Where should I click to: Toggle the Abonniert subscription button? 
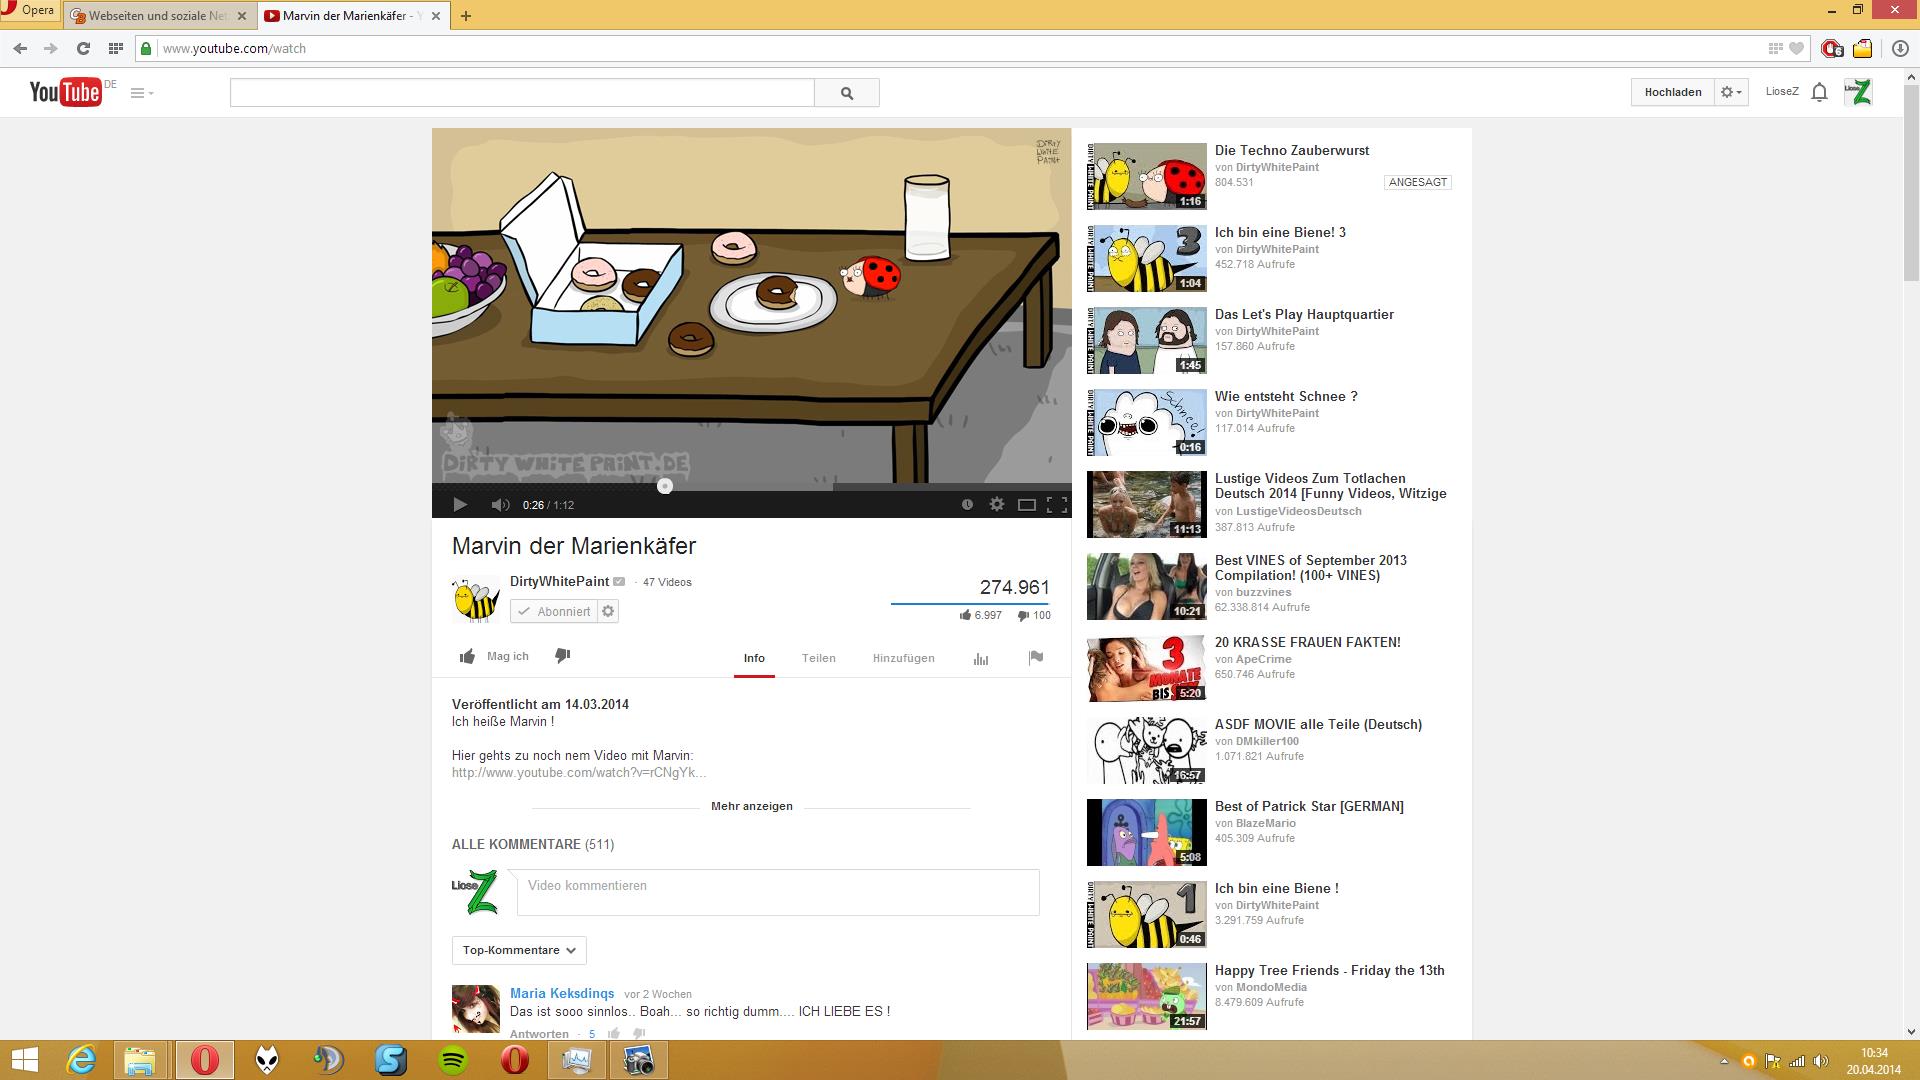click(554, 611)
